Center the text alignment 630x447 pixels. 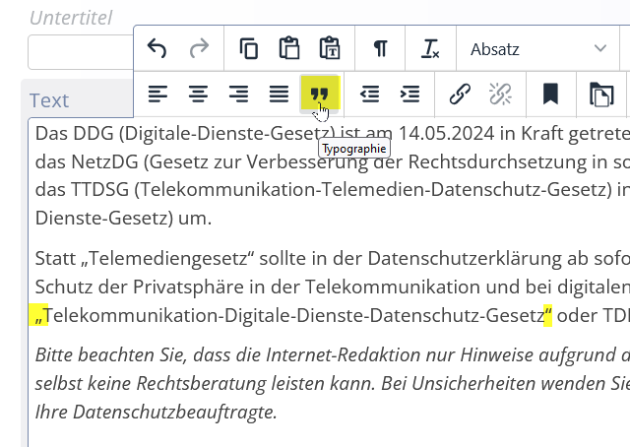point(198,94)
